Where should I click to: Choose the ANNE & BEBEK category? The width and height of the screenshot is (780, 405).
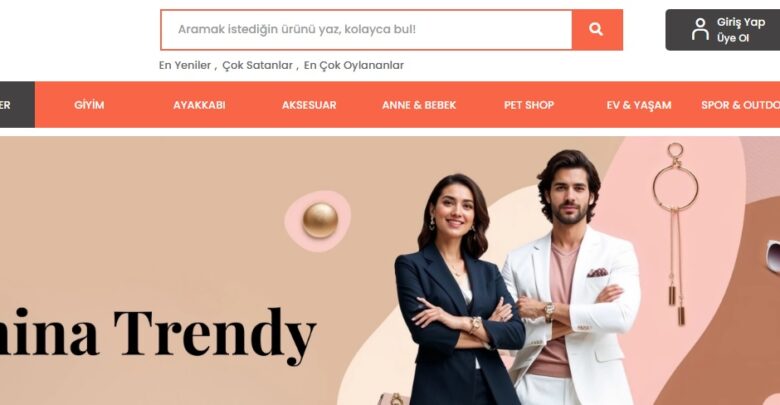(419, 105)
